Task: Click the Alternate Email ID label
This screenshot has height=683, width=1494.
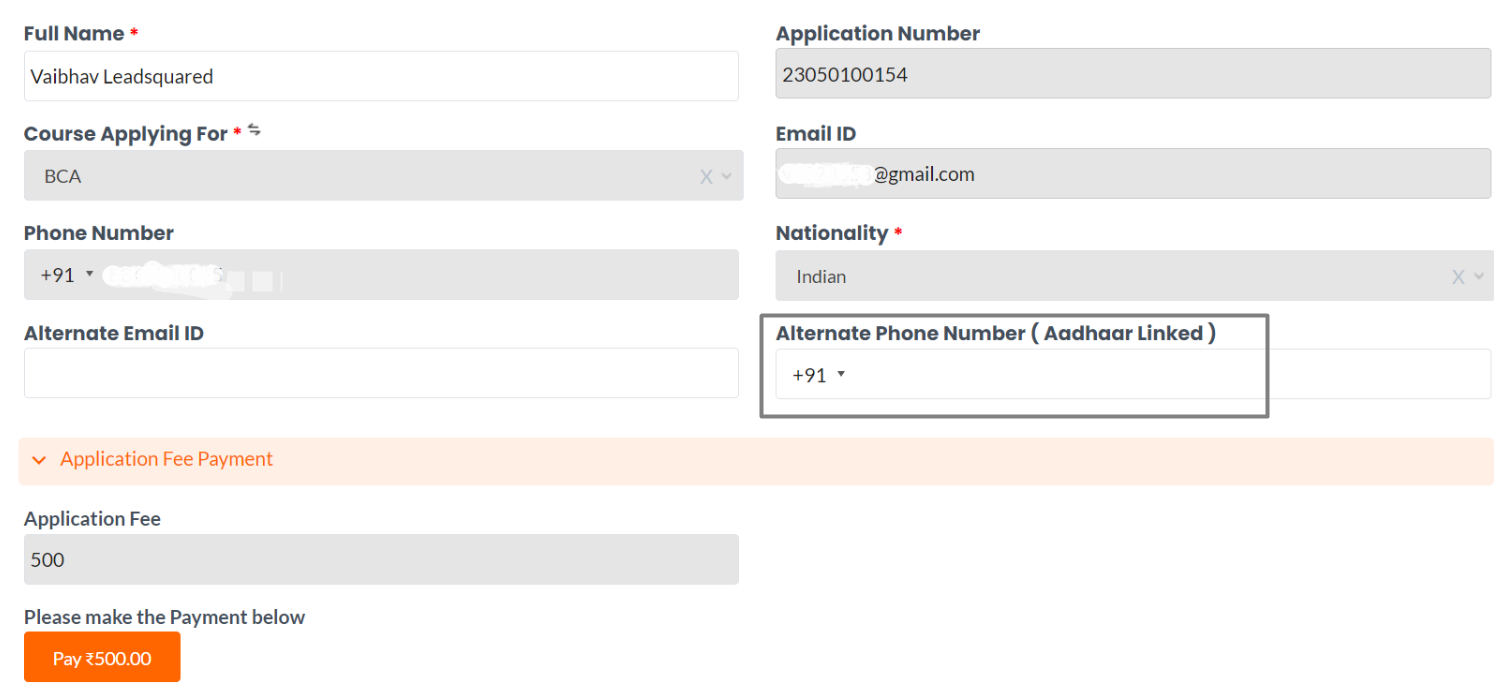Action: pos(114,333)
